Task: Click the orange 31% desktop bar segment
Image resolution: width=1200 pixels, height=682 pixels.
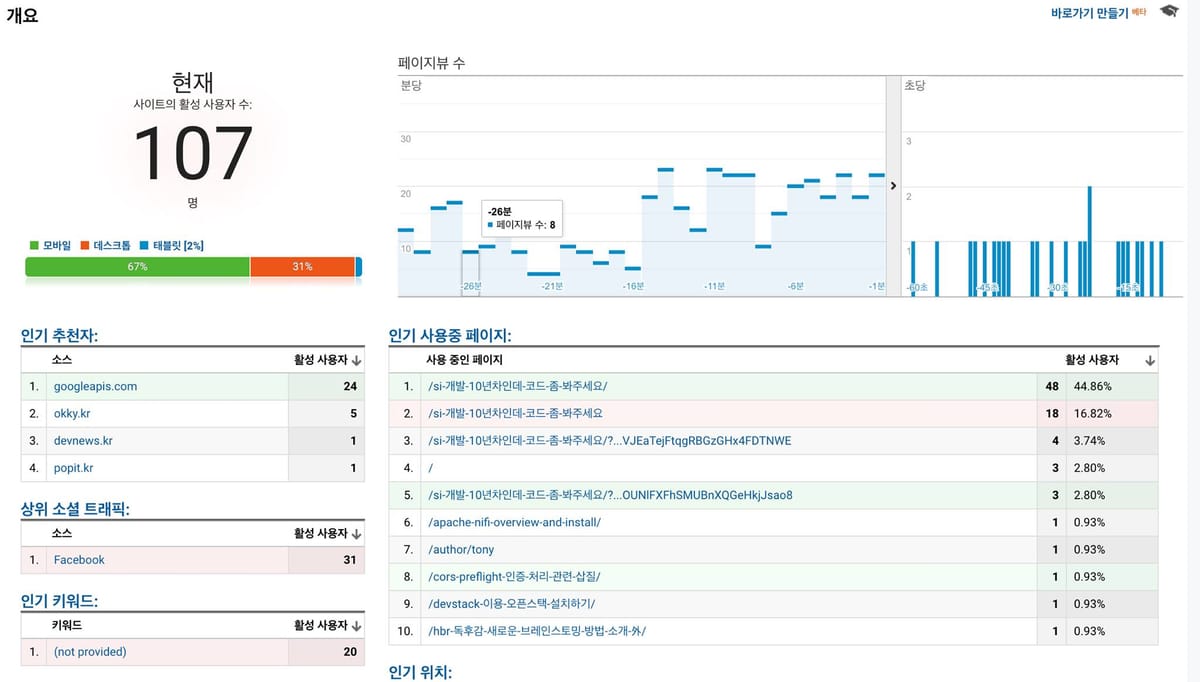Action: pos(302,267)
